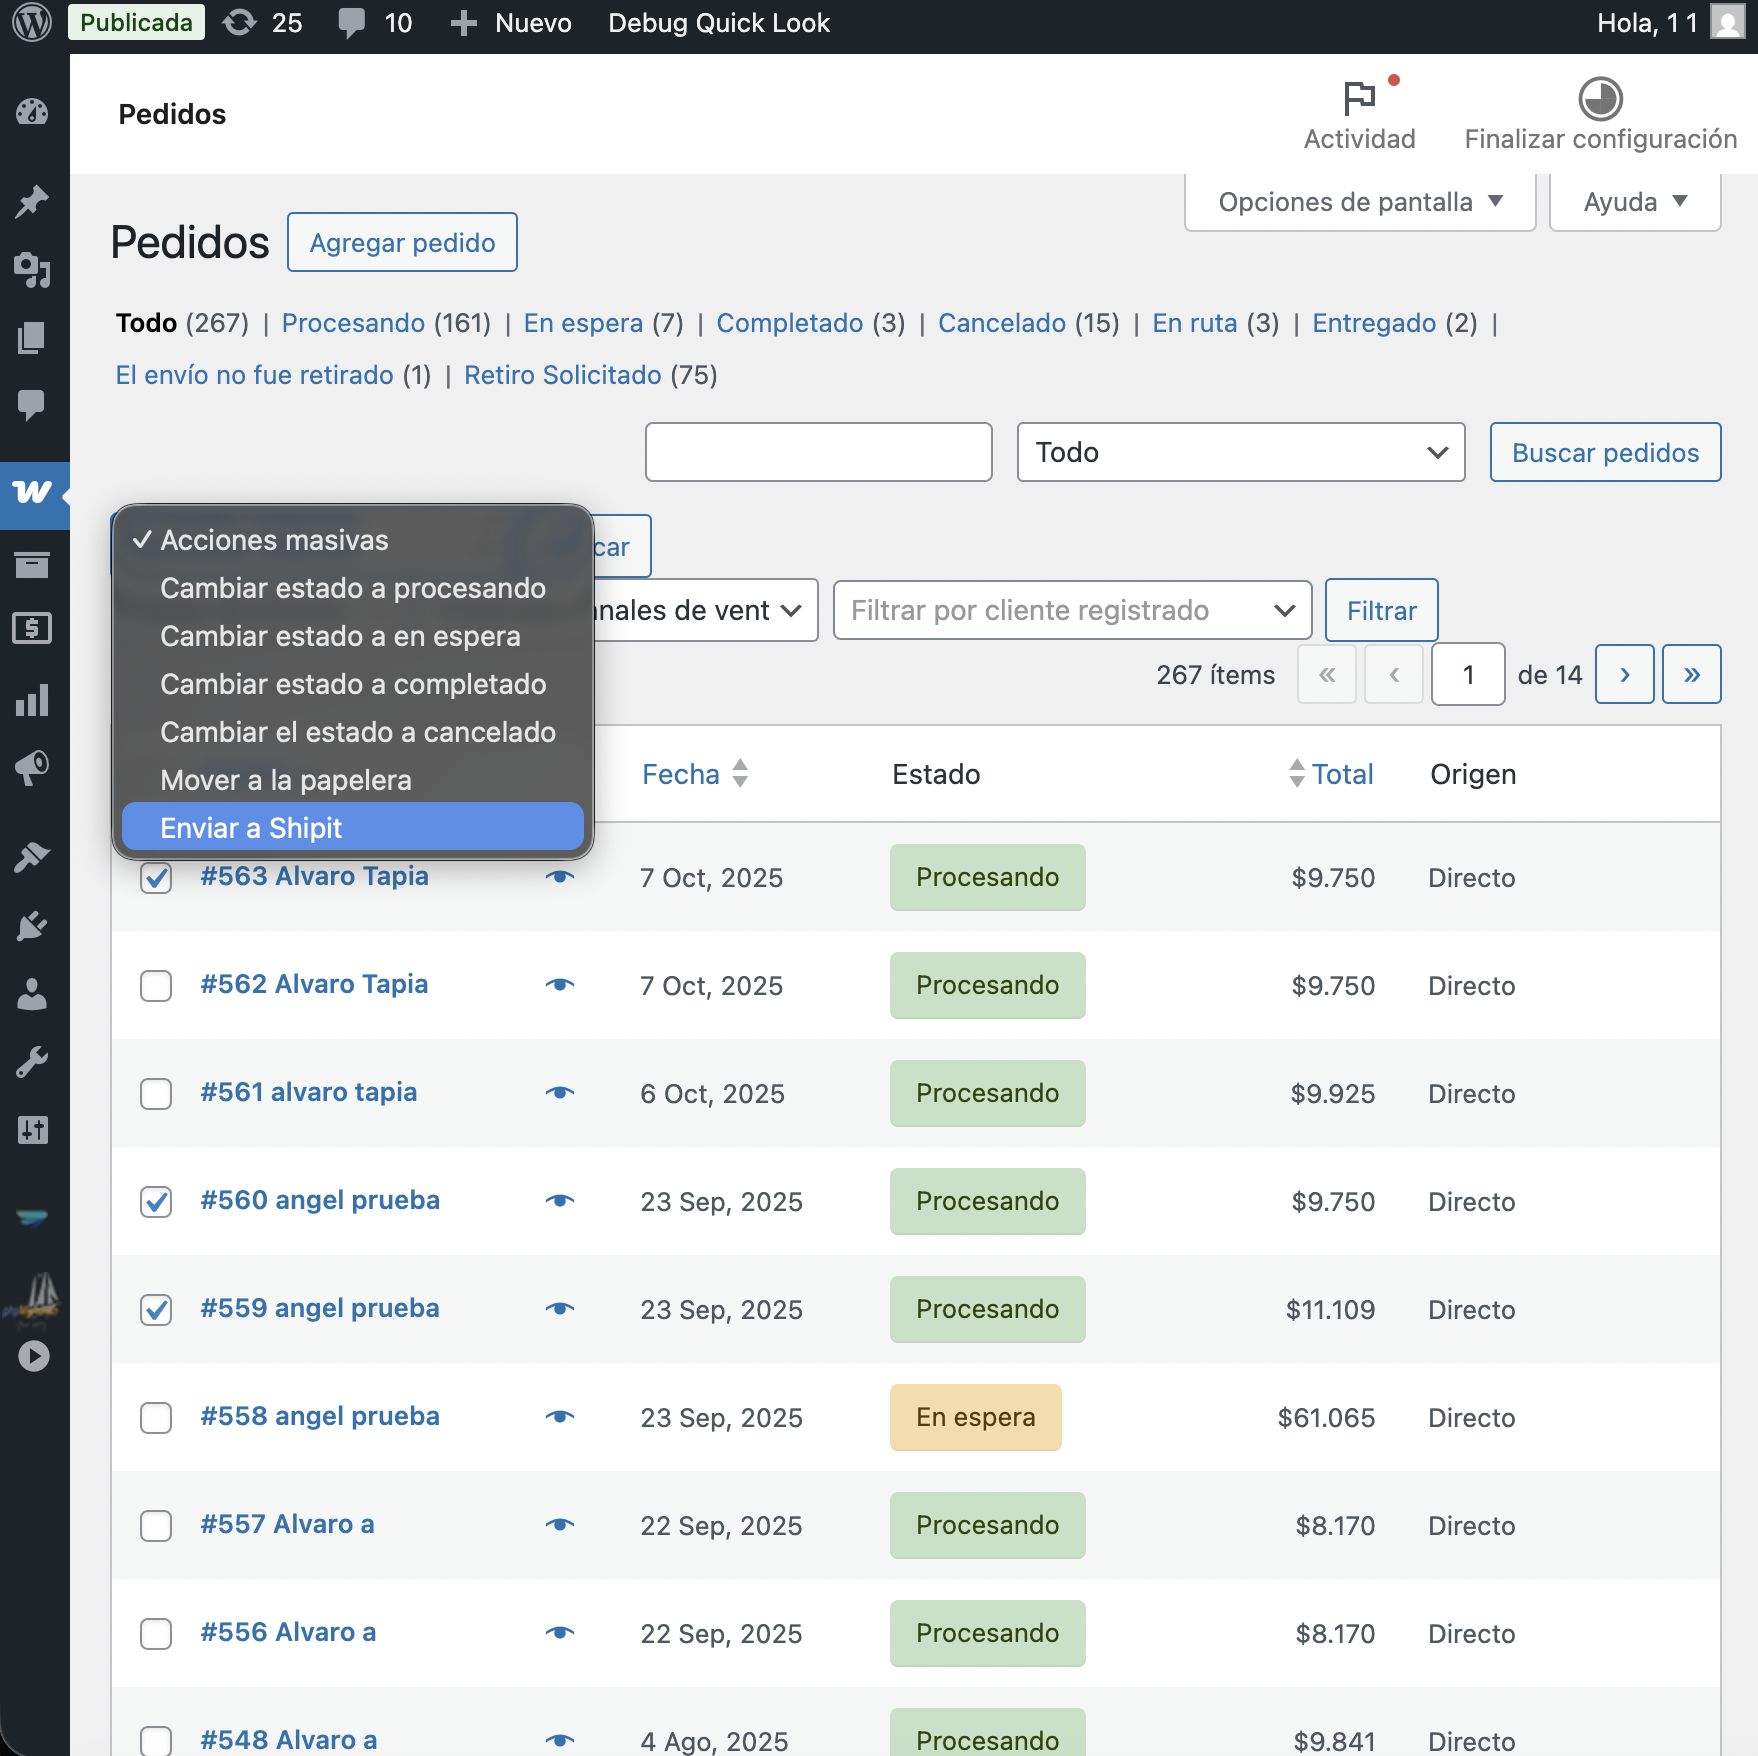
Task: Open the Dashboard icon in sidebar
Action: click(x=32, y=112)
